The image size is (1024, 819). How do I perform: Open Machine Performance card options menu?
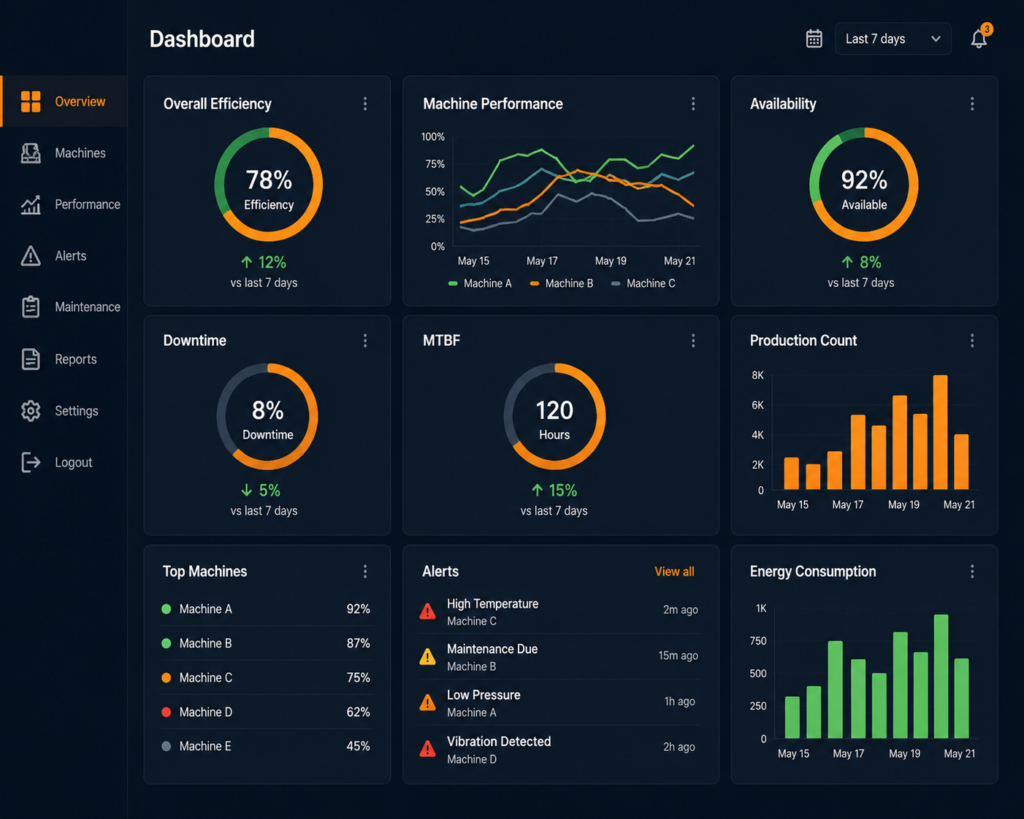point(693,104)
